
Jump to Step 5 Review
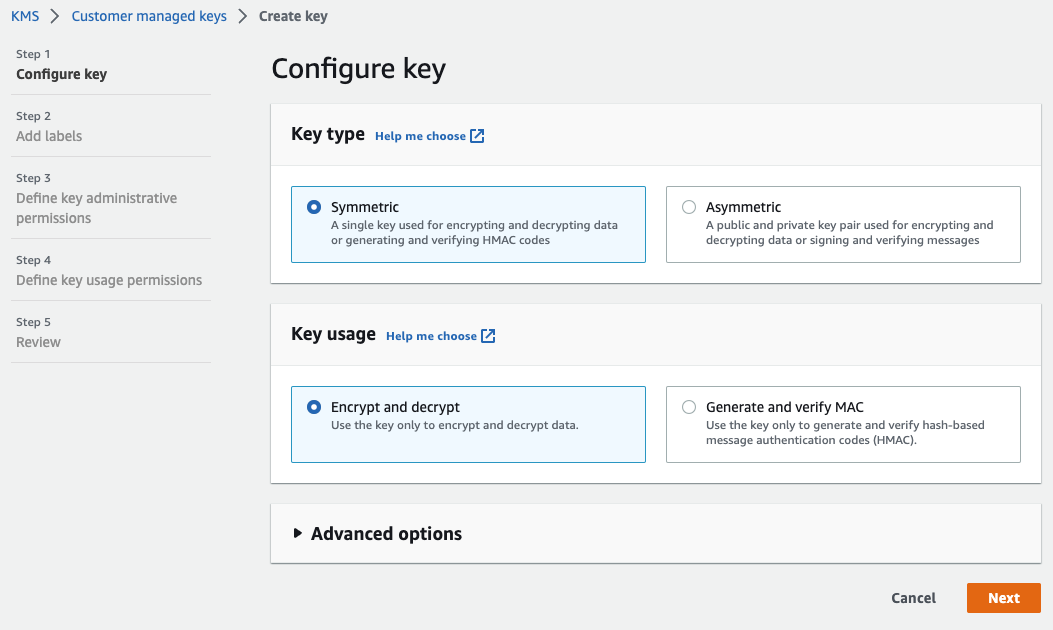38,342
